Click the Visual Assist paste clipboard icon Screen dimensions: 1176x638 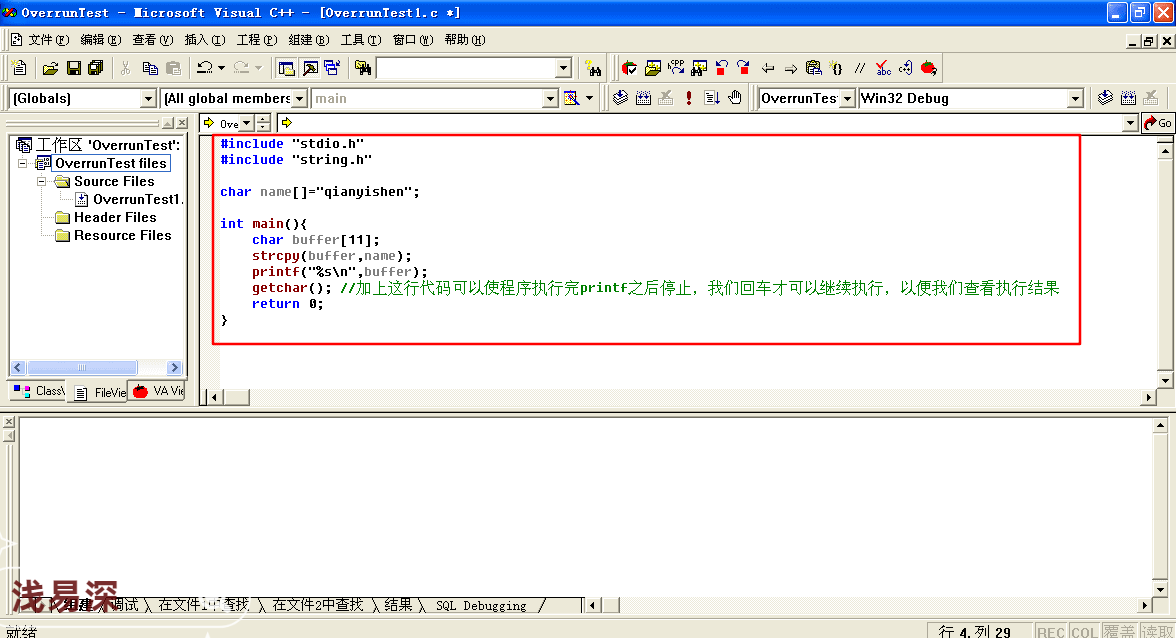coord(814,68)
